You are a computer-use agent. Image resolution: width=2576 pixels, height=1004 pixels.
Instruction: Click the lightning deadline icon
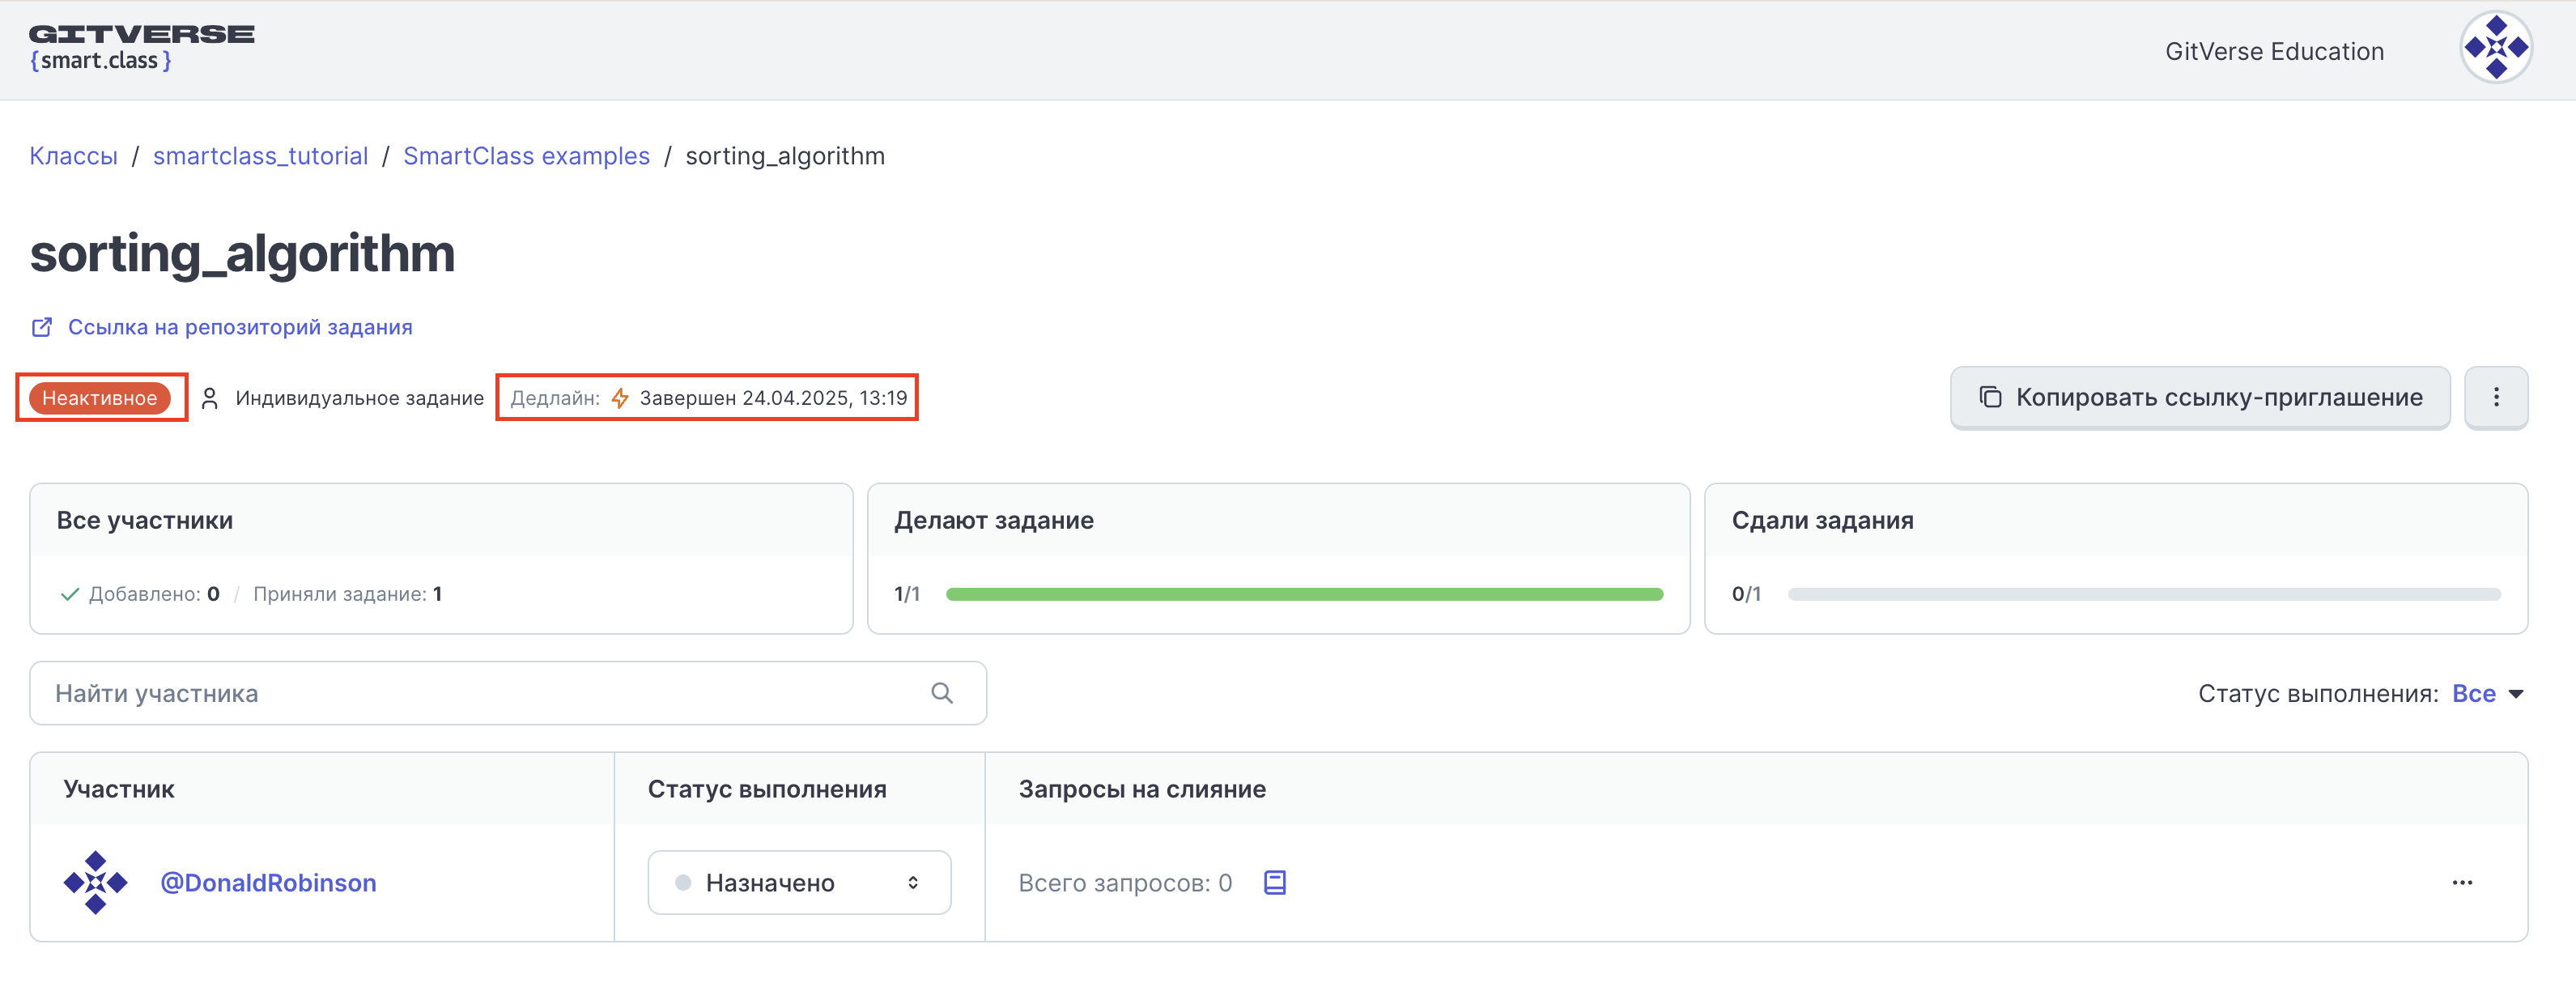[x=620, y=398]
